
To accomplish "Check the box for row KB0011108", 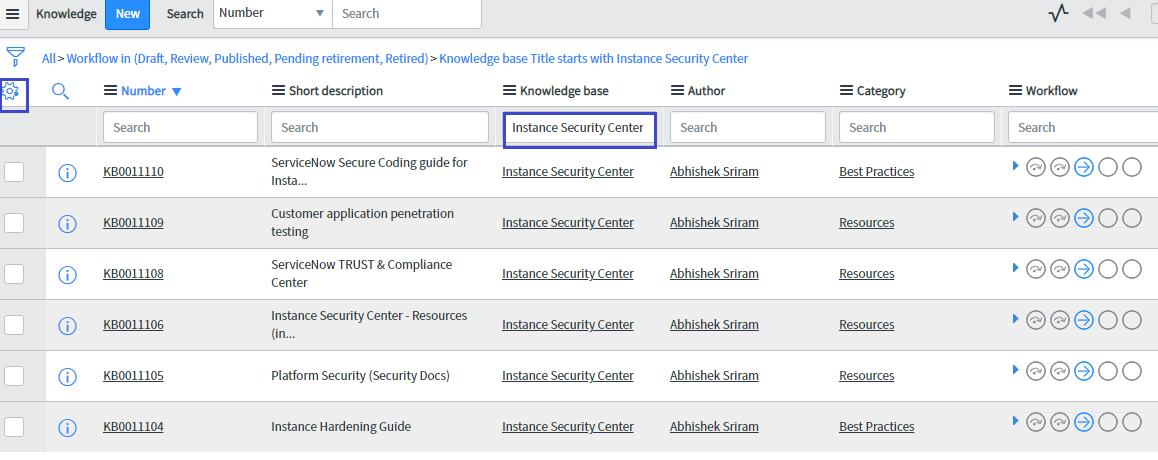I will [14, 273].
